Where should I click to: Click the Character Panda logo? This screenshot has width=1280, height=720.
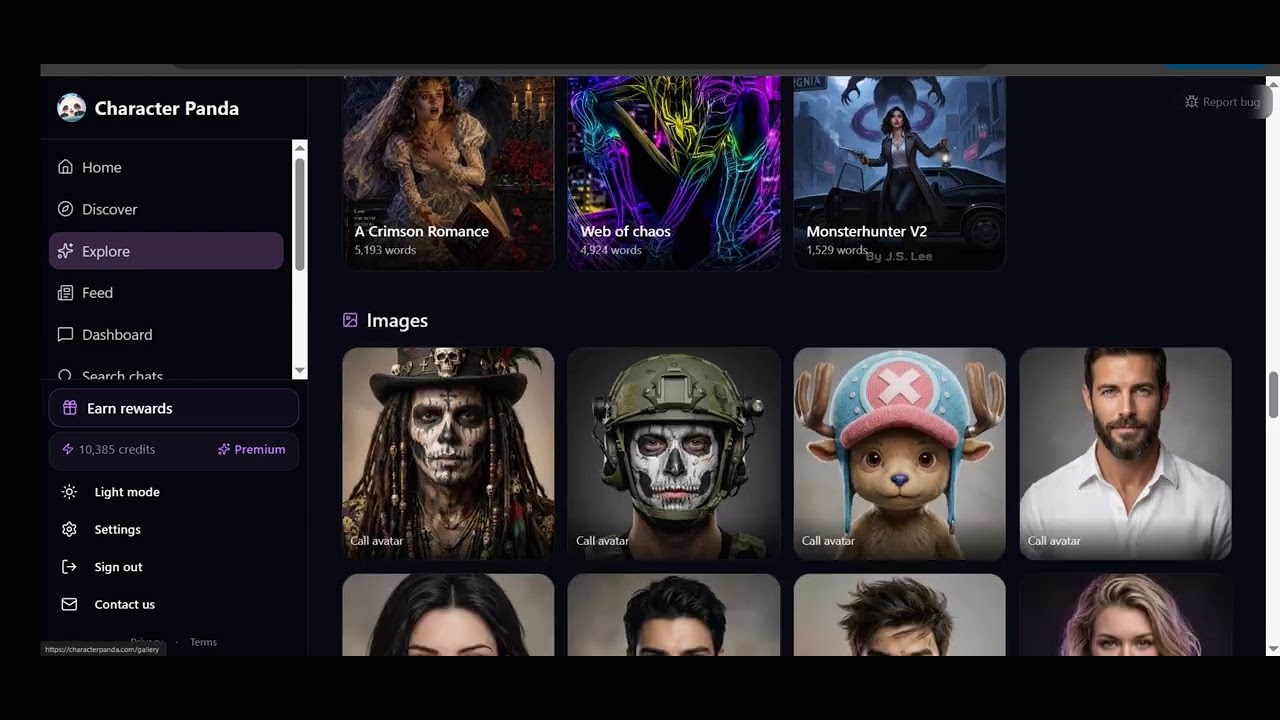(72, 108)
